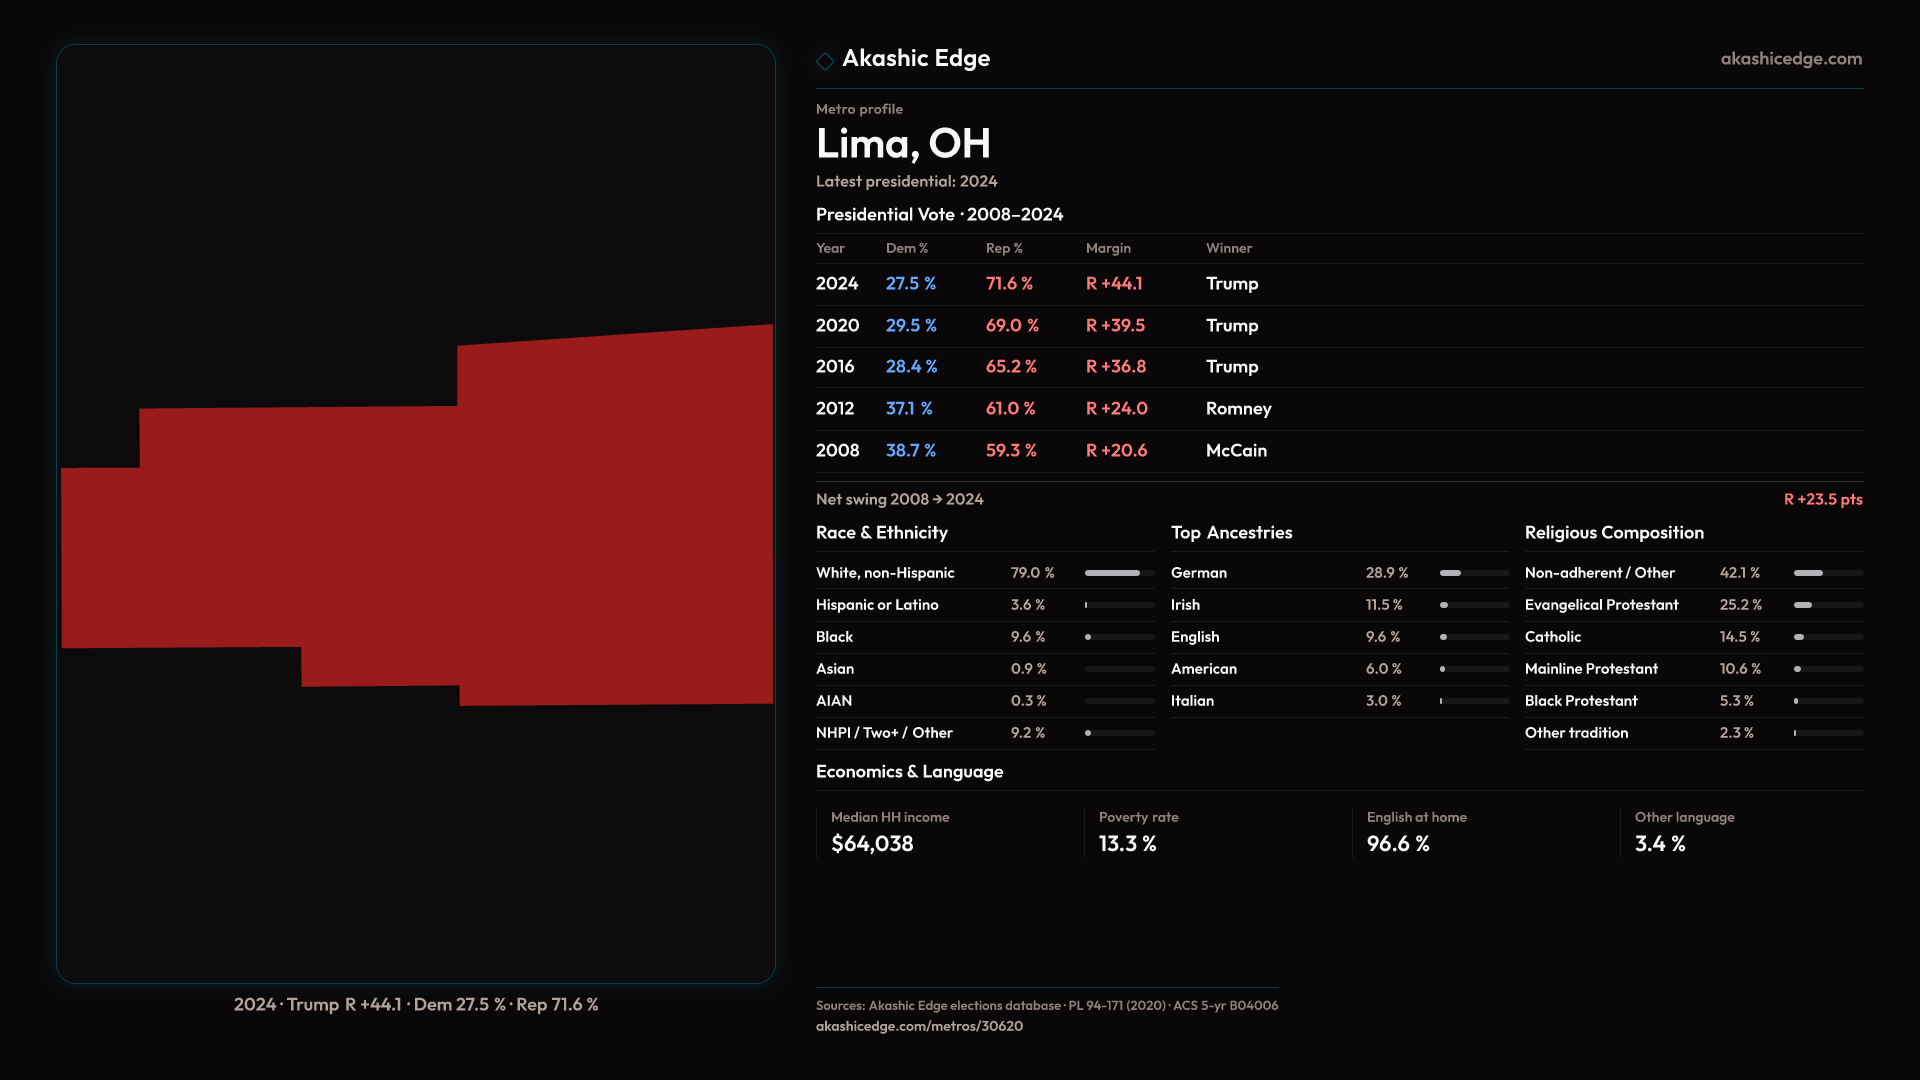This screenshot has height=1080, width=1920.
Task: Click the Median HH income value
Action: [x=872, y=844]
